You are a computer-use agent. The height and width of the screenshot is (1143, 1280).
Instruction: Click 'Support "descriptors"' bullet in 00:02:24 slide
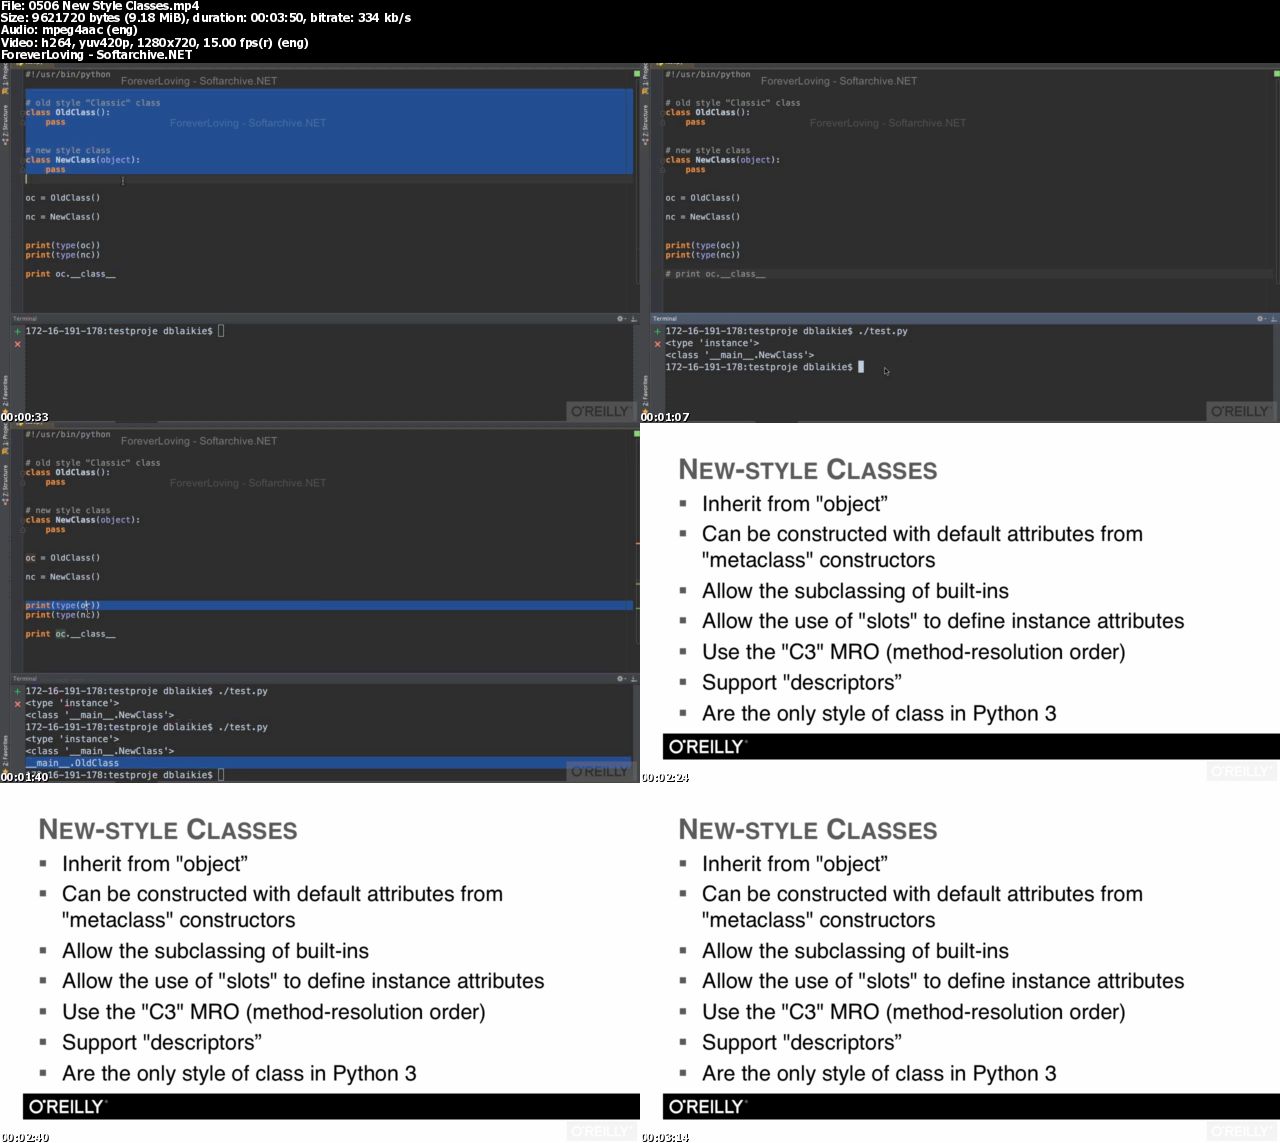802,683
